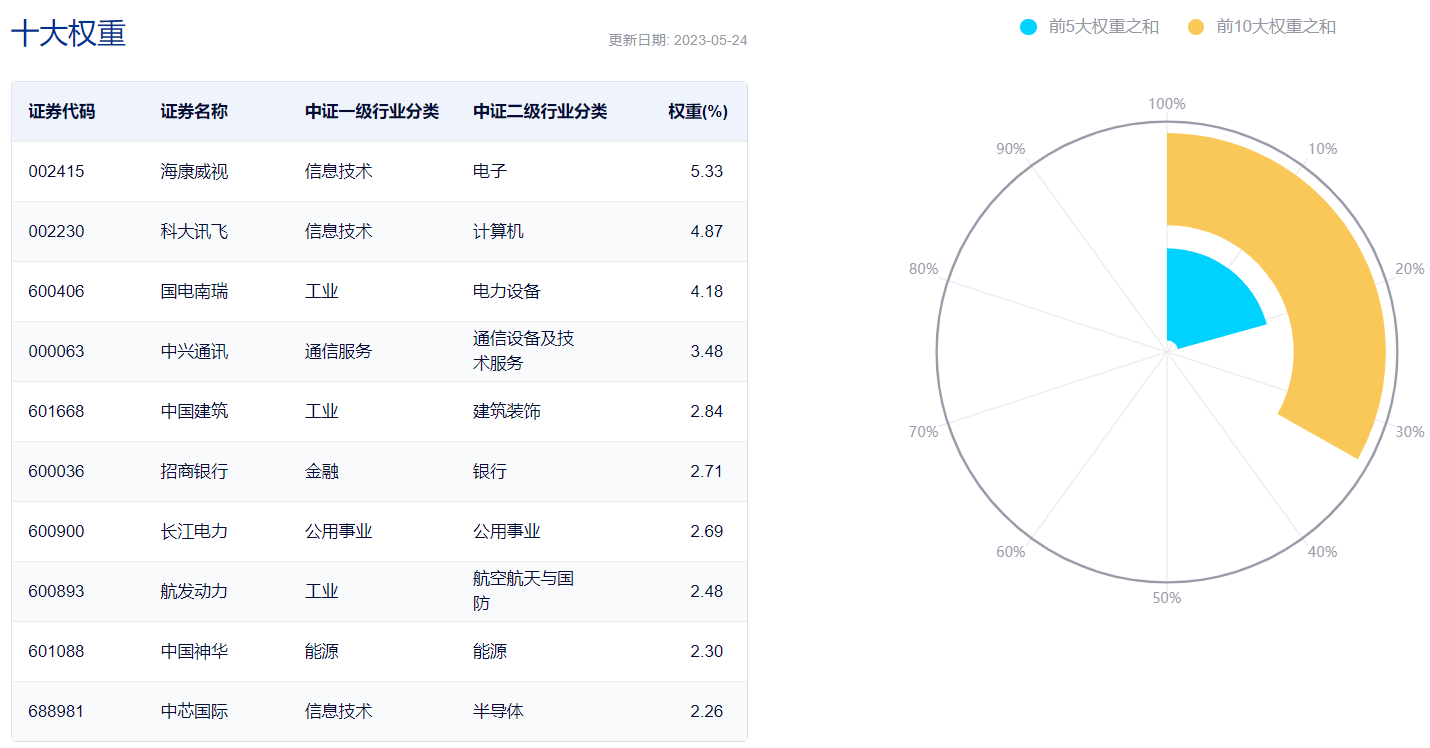Select security code 000063
1430x748 pixels.
[56, 352]
